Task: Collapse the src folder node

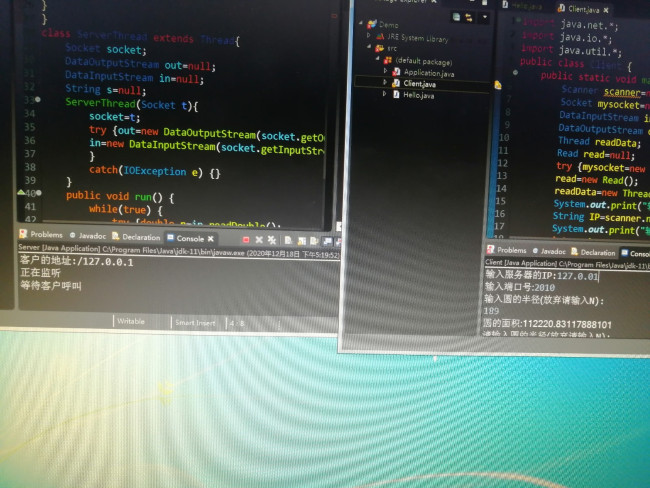Action: [369, 47]
